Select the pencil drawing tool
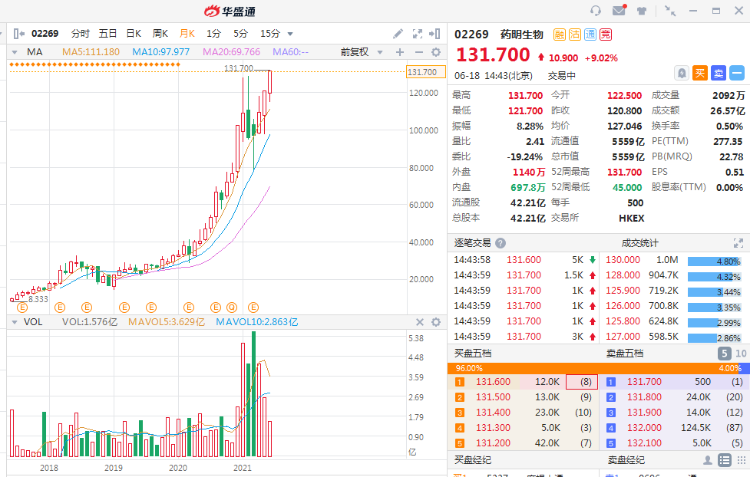Viewport: 750px width, 477px height. pos(397,33)
